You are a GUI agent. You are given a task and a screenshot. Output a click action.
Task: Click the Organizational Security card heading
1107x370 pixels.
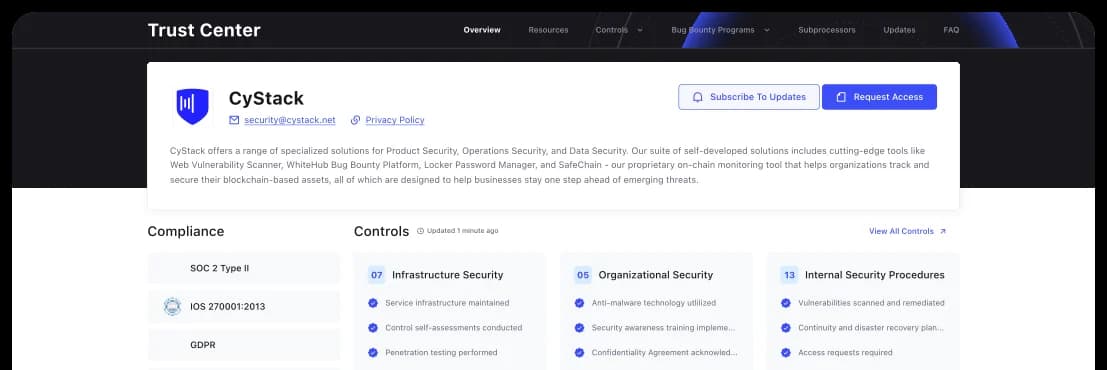(x=656, y=275)
